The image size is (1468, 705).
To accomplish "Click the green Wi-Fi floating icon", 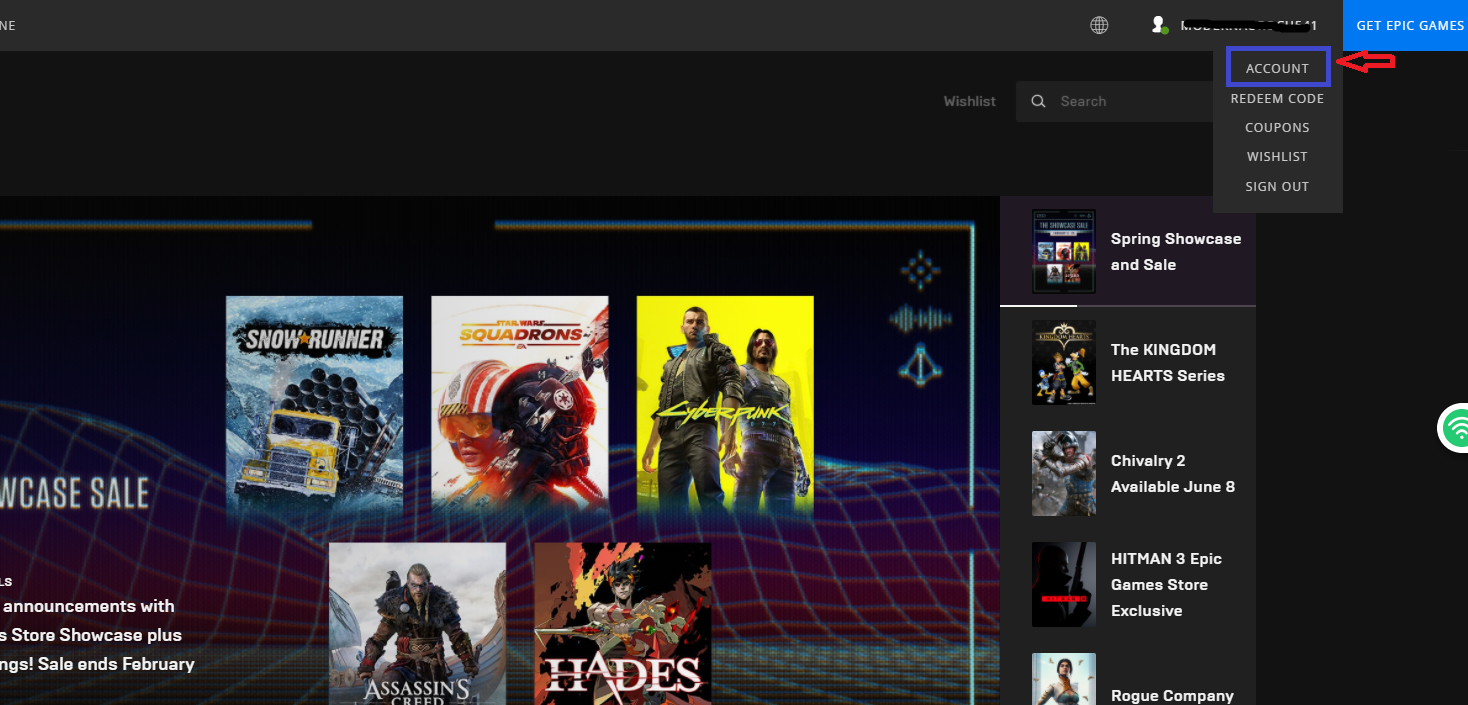I will pyautogui.click(x=1457, y=429).
